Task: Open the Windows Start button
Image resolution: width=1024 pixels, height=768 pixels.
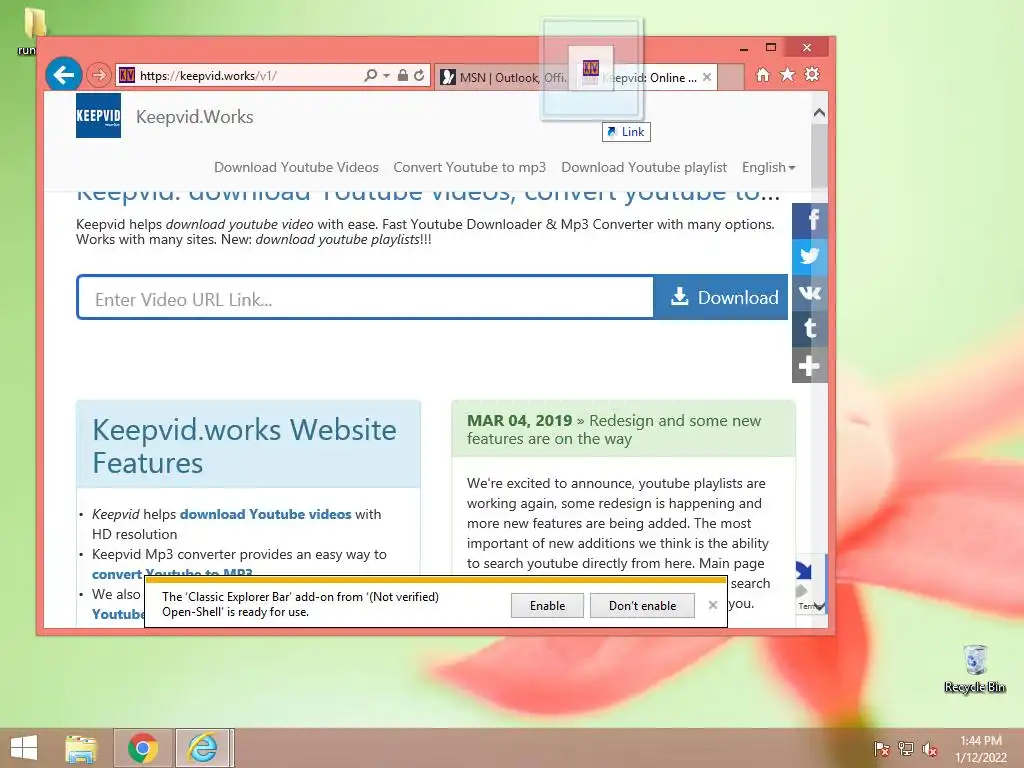Action: (x=24, y=748)
